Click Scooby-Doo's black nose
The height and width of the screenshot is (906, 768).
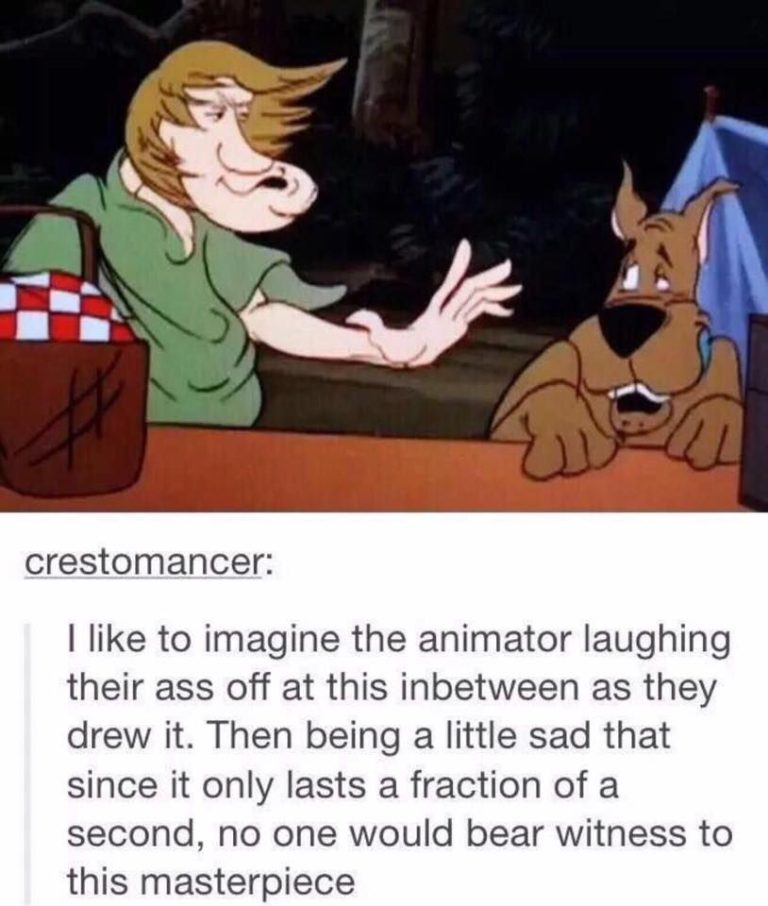pyautogui.click(x=633, y=325)
